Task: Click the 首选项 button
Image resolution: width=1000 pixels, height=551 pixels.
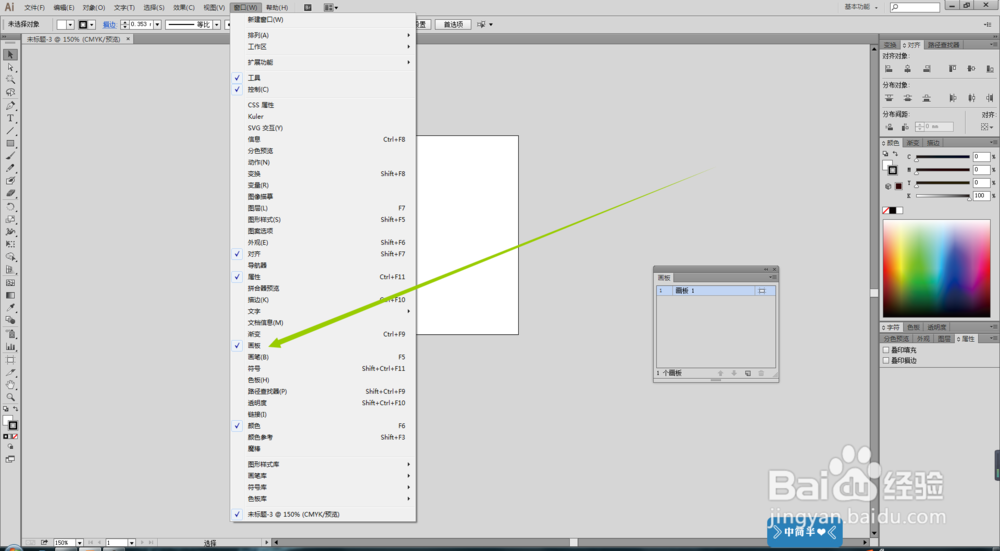Action: pyautogui.click(x=453, y=24)
